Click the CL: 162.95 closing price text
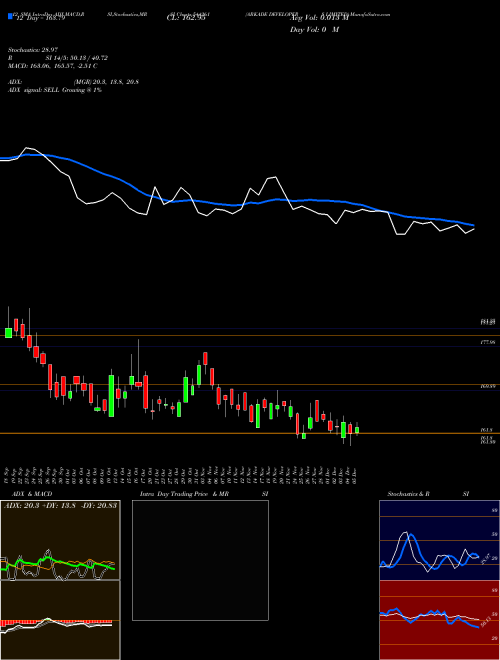Screen dimensions: 500x660 [x=186, y=18]
